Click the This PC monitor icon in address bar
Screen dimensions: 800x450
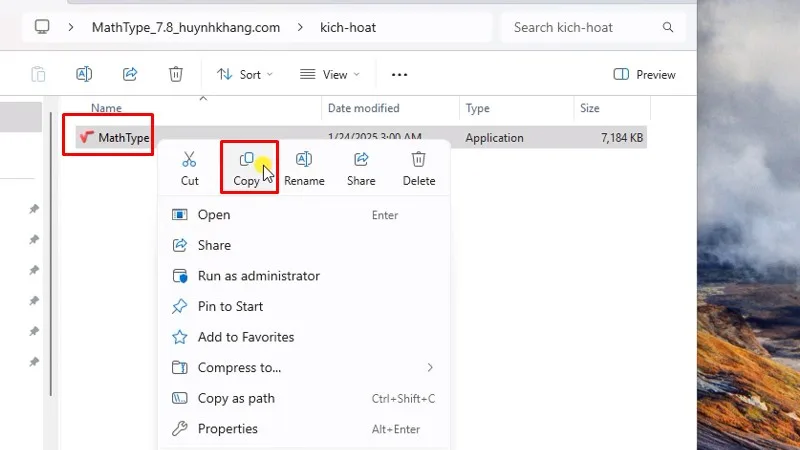click(x=42, y=27)
